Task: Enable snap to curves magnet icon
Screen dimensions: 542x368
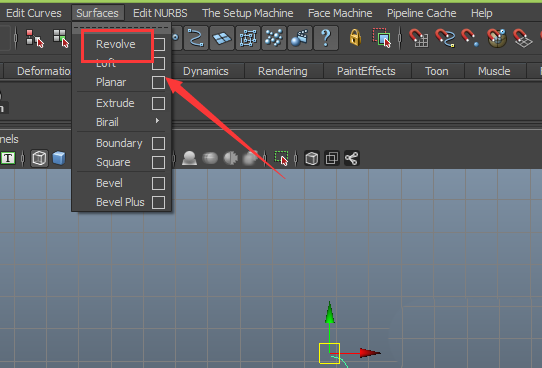Action: click(x=445, y=38)
